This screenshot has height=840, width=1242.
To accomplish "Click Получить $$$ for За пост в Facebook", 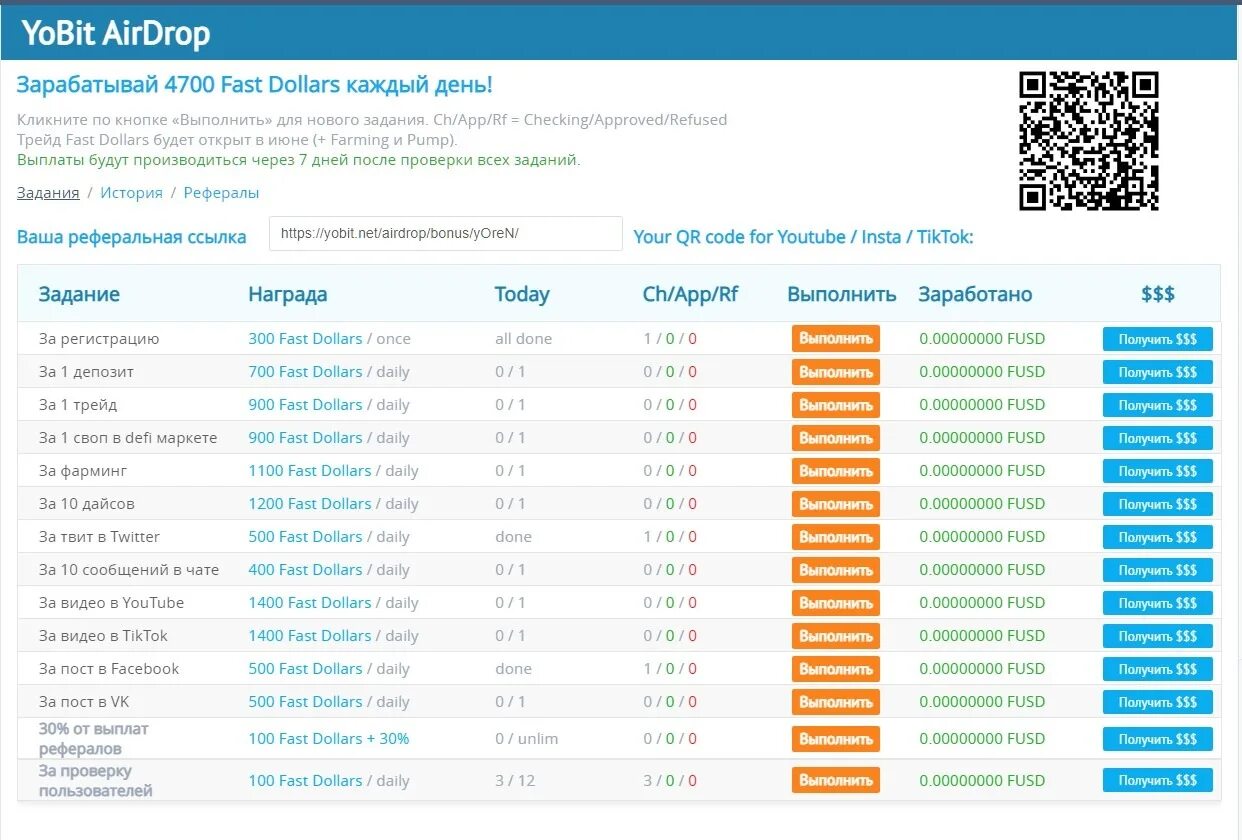I will click(x=1158, y=669).
